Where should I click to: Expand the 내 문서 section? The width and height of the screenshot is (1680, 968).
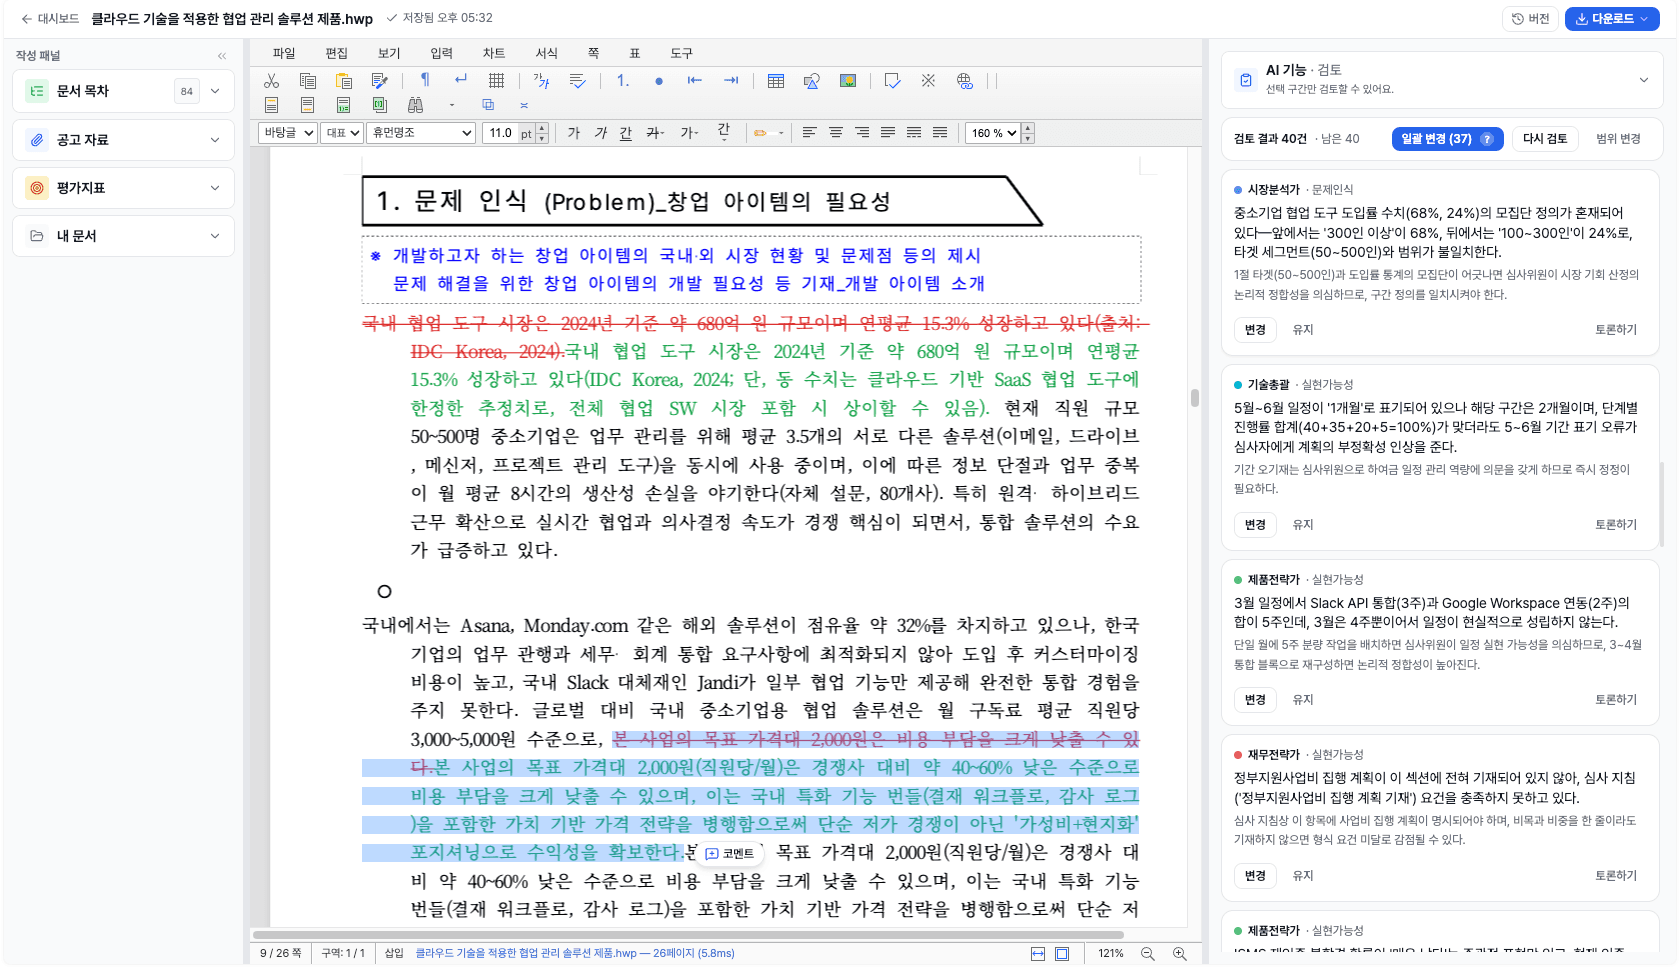pos(215,236)
